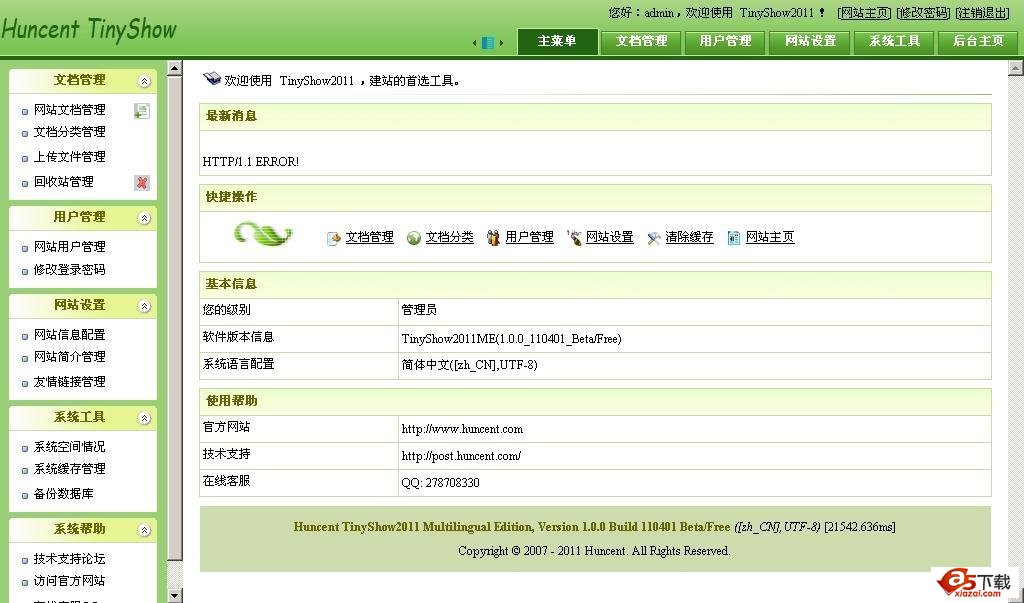Click the http://www.huncent.com official site URL

462,429
